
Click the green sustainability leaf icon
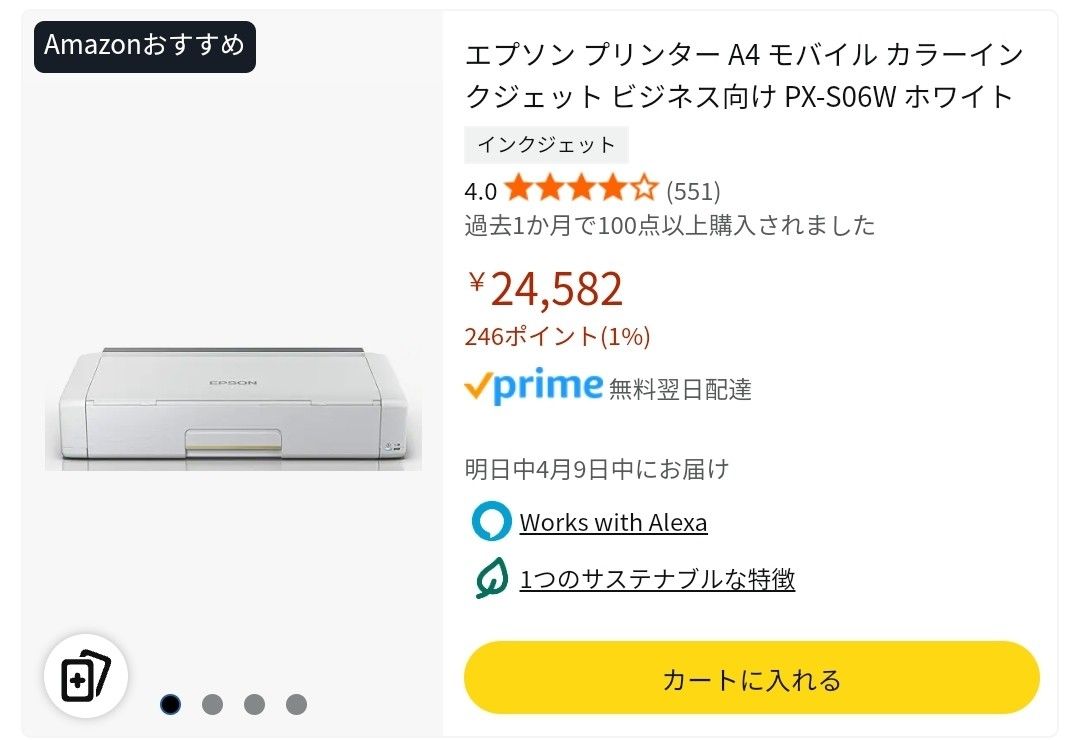point(491,579)
